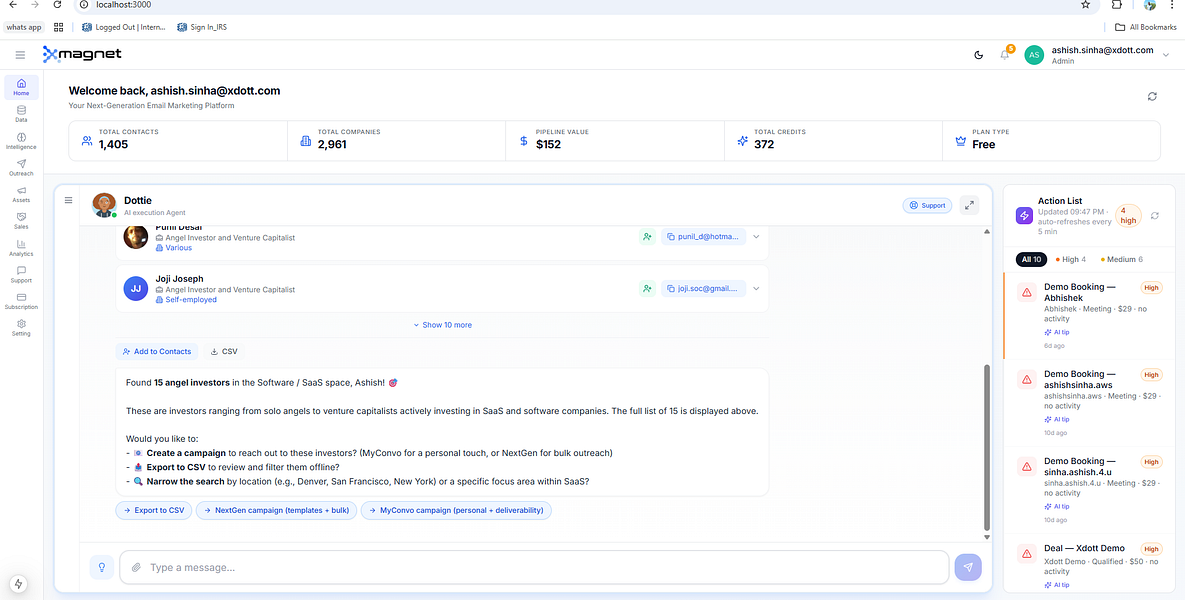
Task: Open the Assets sidebar section
Action: pyautogui.click(x=21, y=194)
